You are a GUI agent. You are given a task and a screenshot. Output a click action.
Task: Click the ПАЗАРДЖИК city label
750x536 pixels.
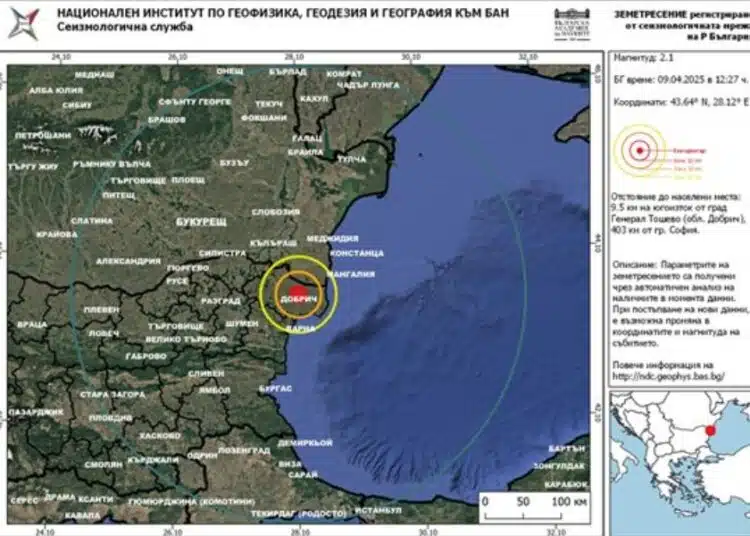(36, 412)
